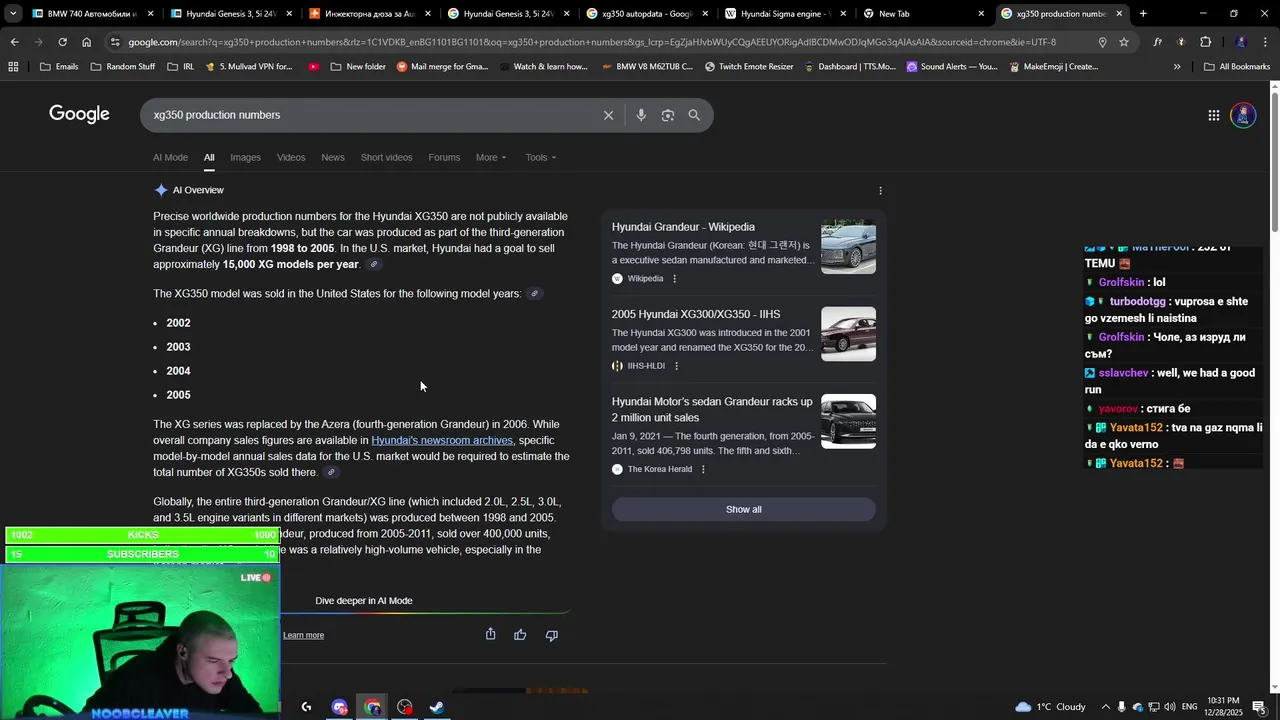
Task: Click the Korea Herald article thumbnail
Action: [x=848, y=421]
